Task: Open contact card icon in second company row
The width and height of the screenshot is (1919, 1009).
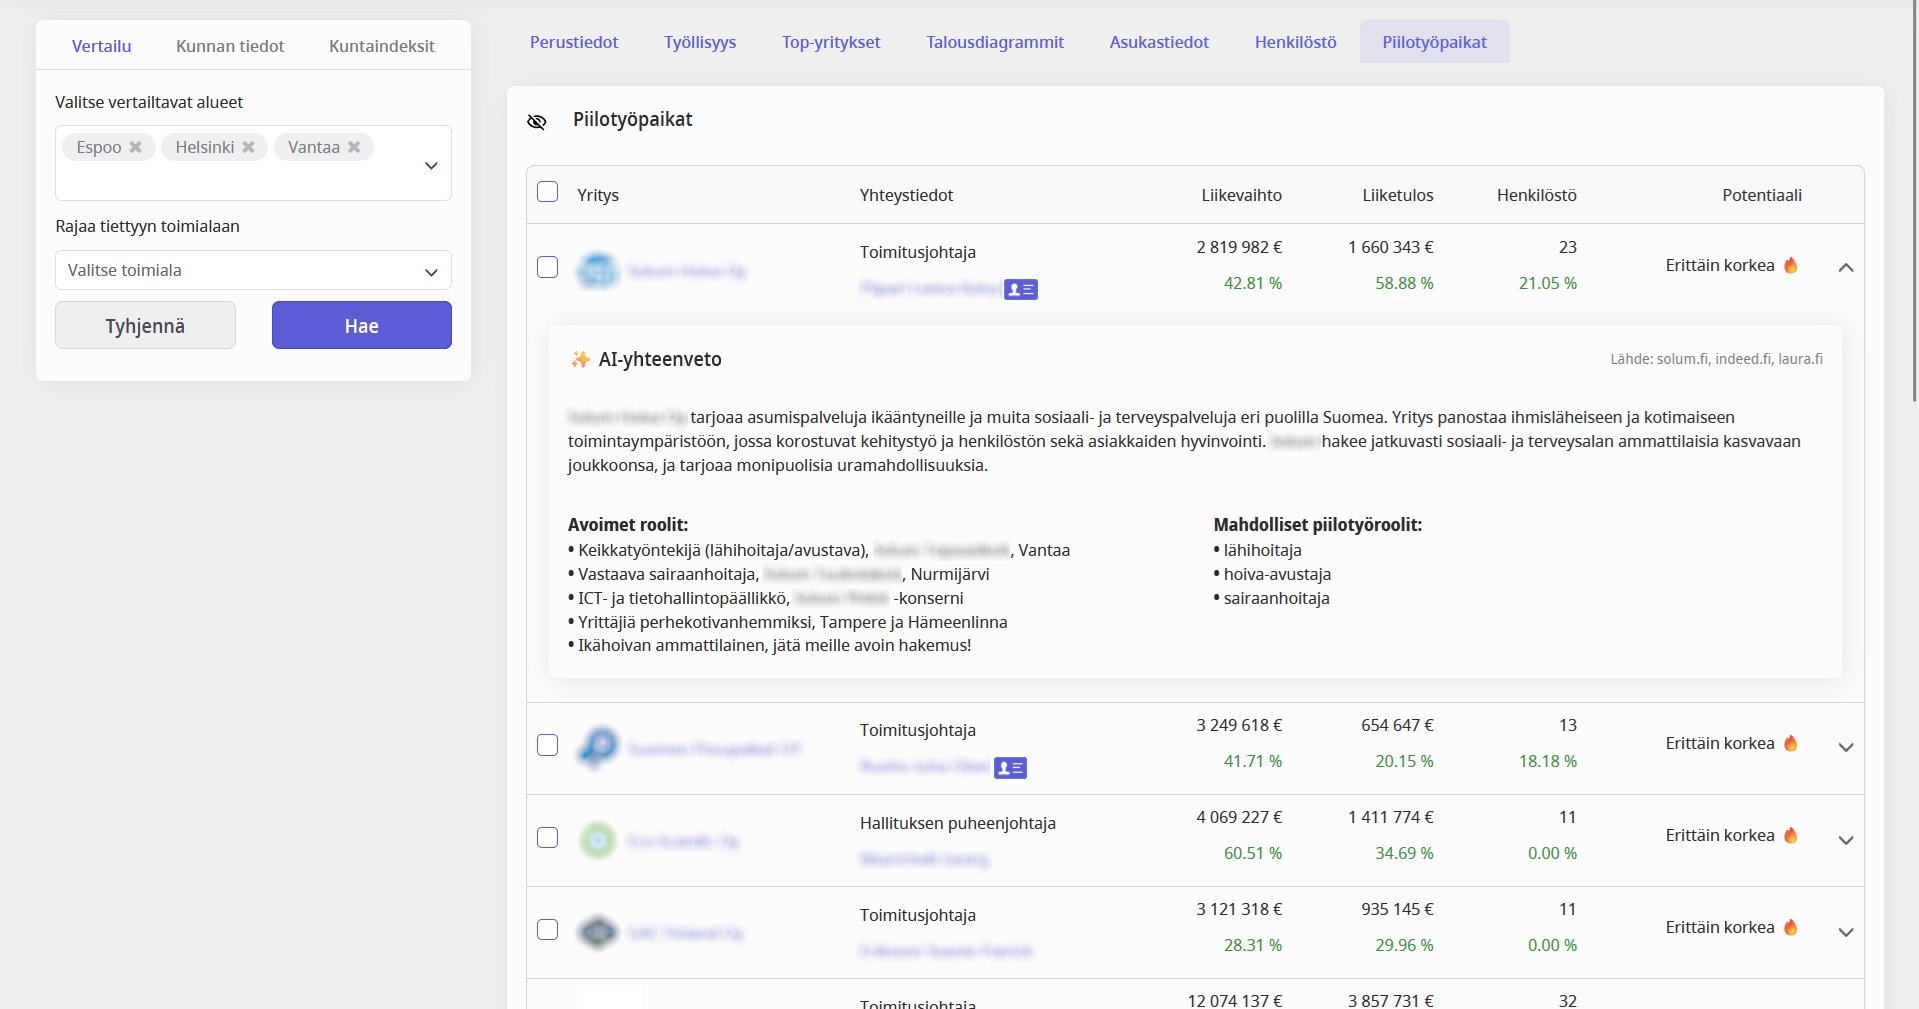Action: point(1010,768)
